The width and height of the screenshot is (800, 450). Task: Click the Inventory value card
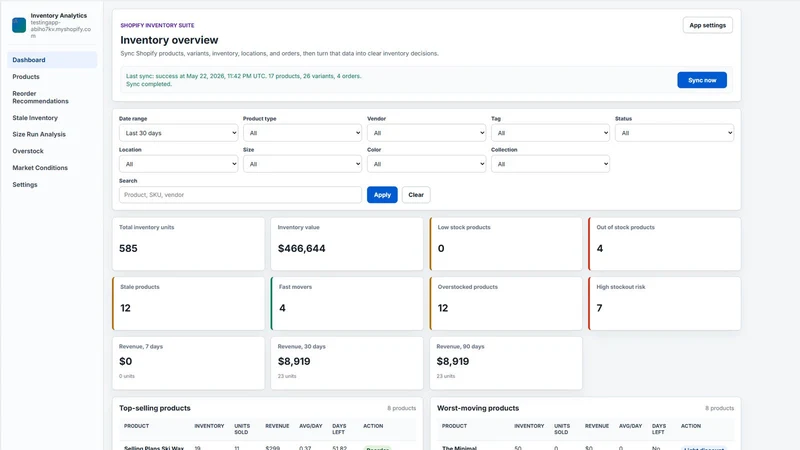347,244
